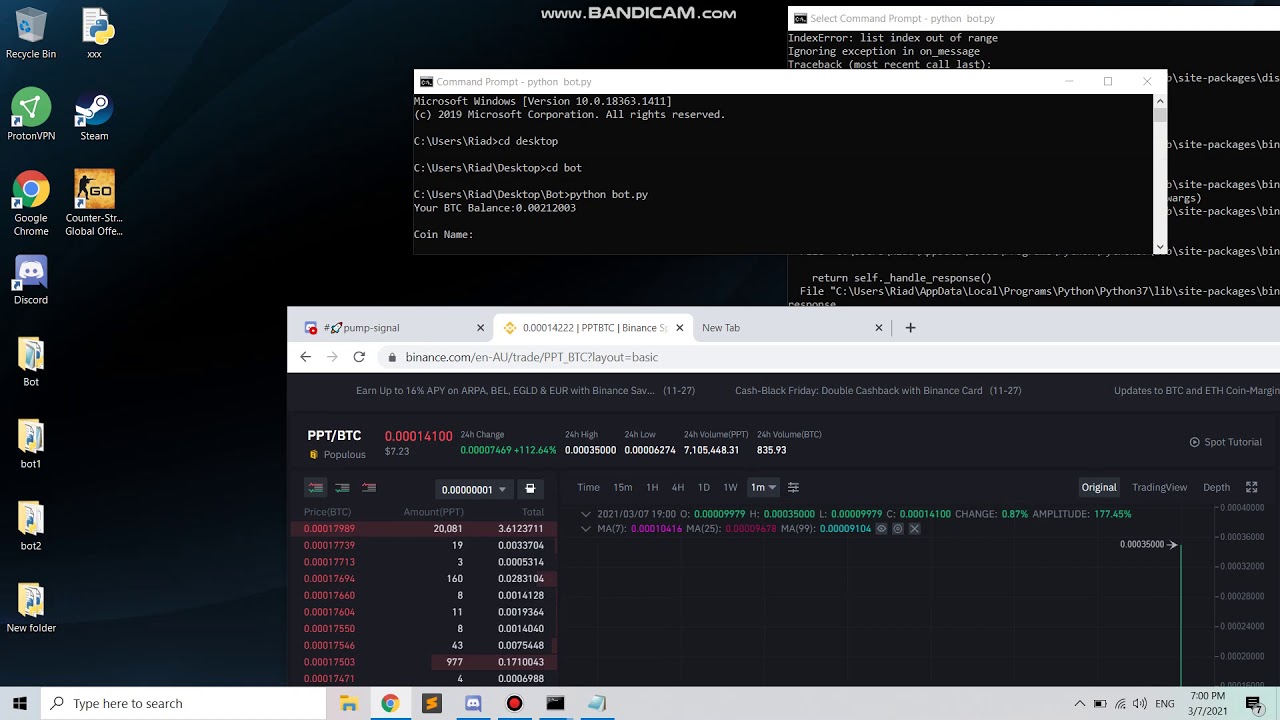Switch to the Depth chart tab

(x=1216, y=487)
